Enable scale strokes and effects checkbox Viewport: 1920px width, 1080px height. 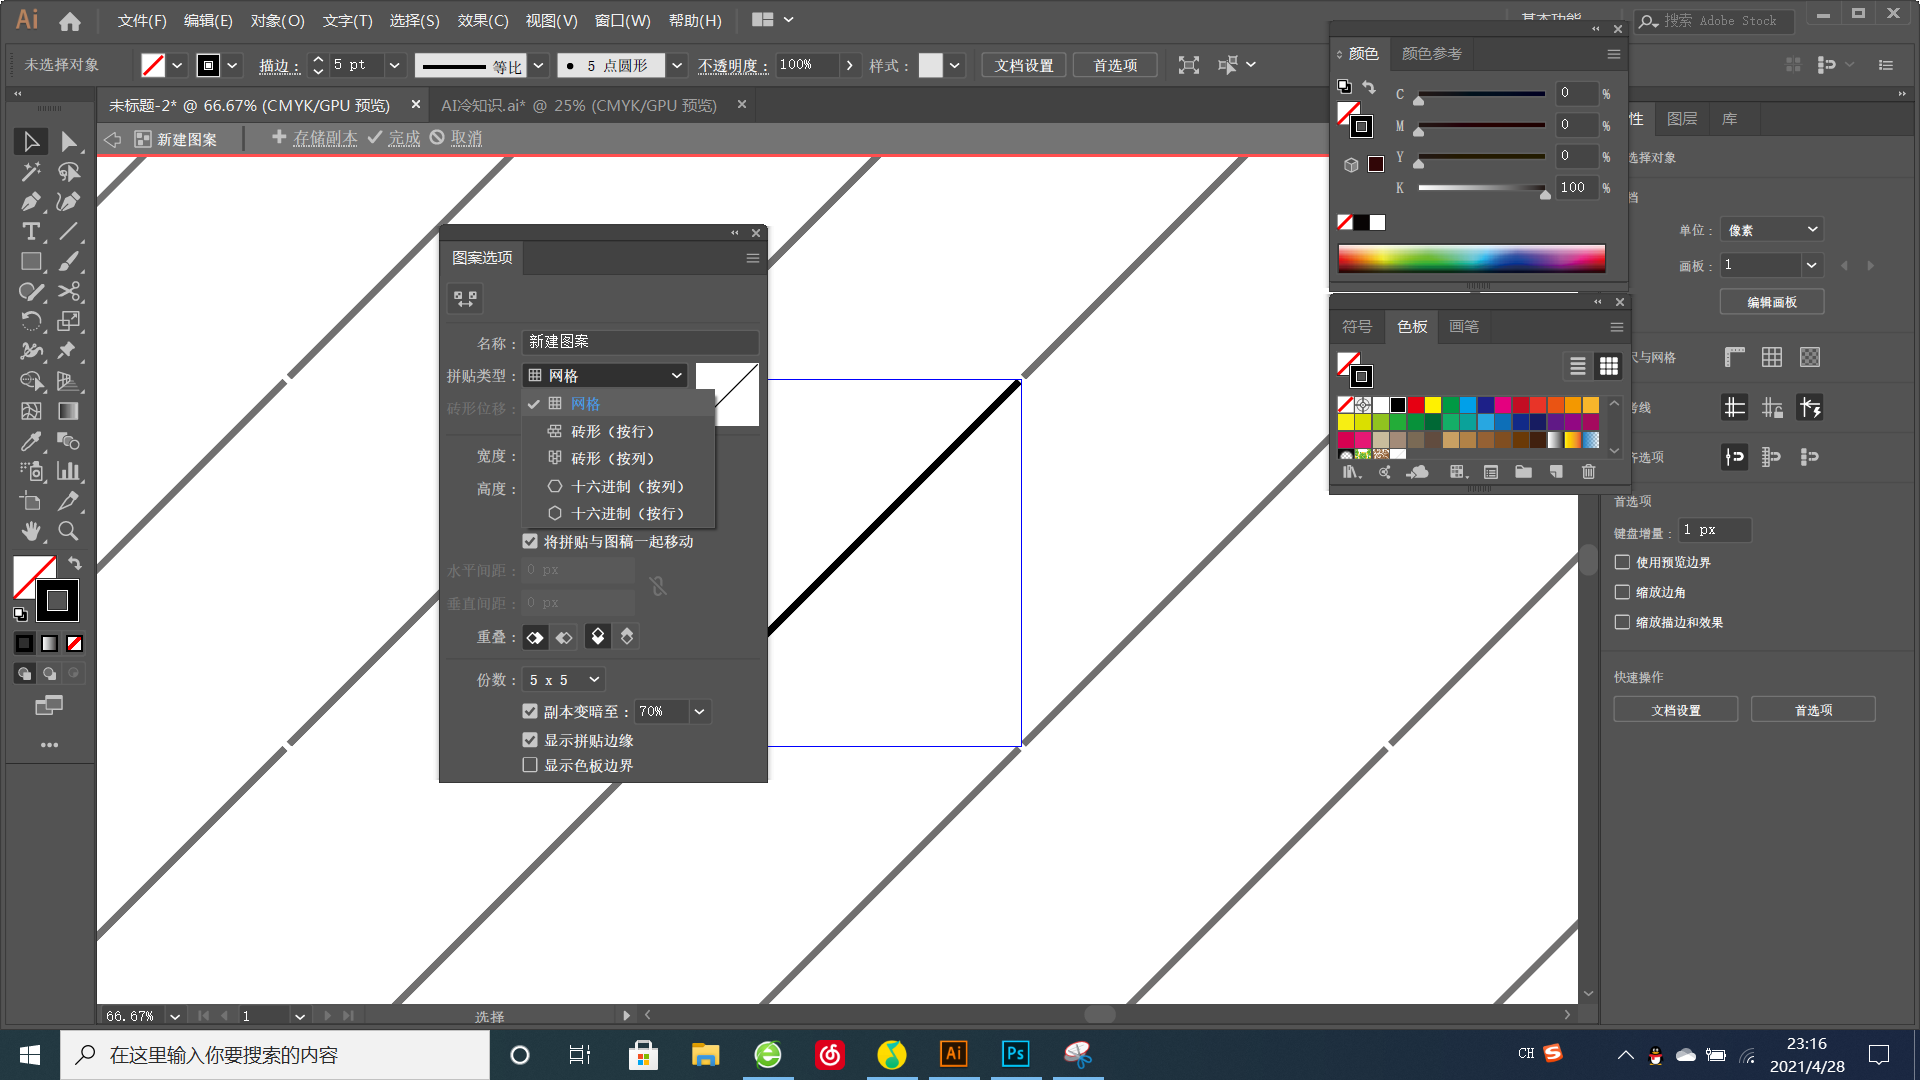click(x=1622, y=622)
